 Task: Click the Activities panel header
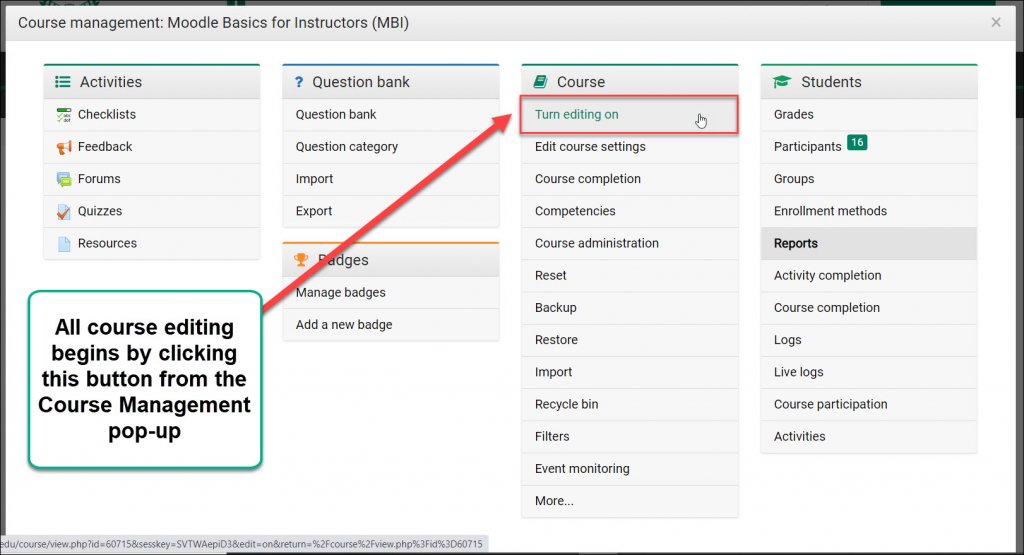(x=152, y=82)
